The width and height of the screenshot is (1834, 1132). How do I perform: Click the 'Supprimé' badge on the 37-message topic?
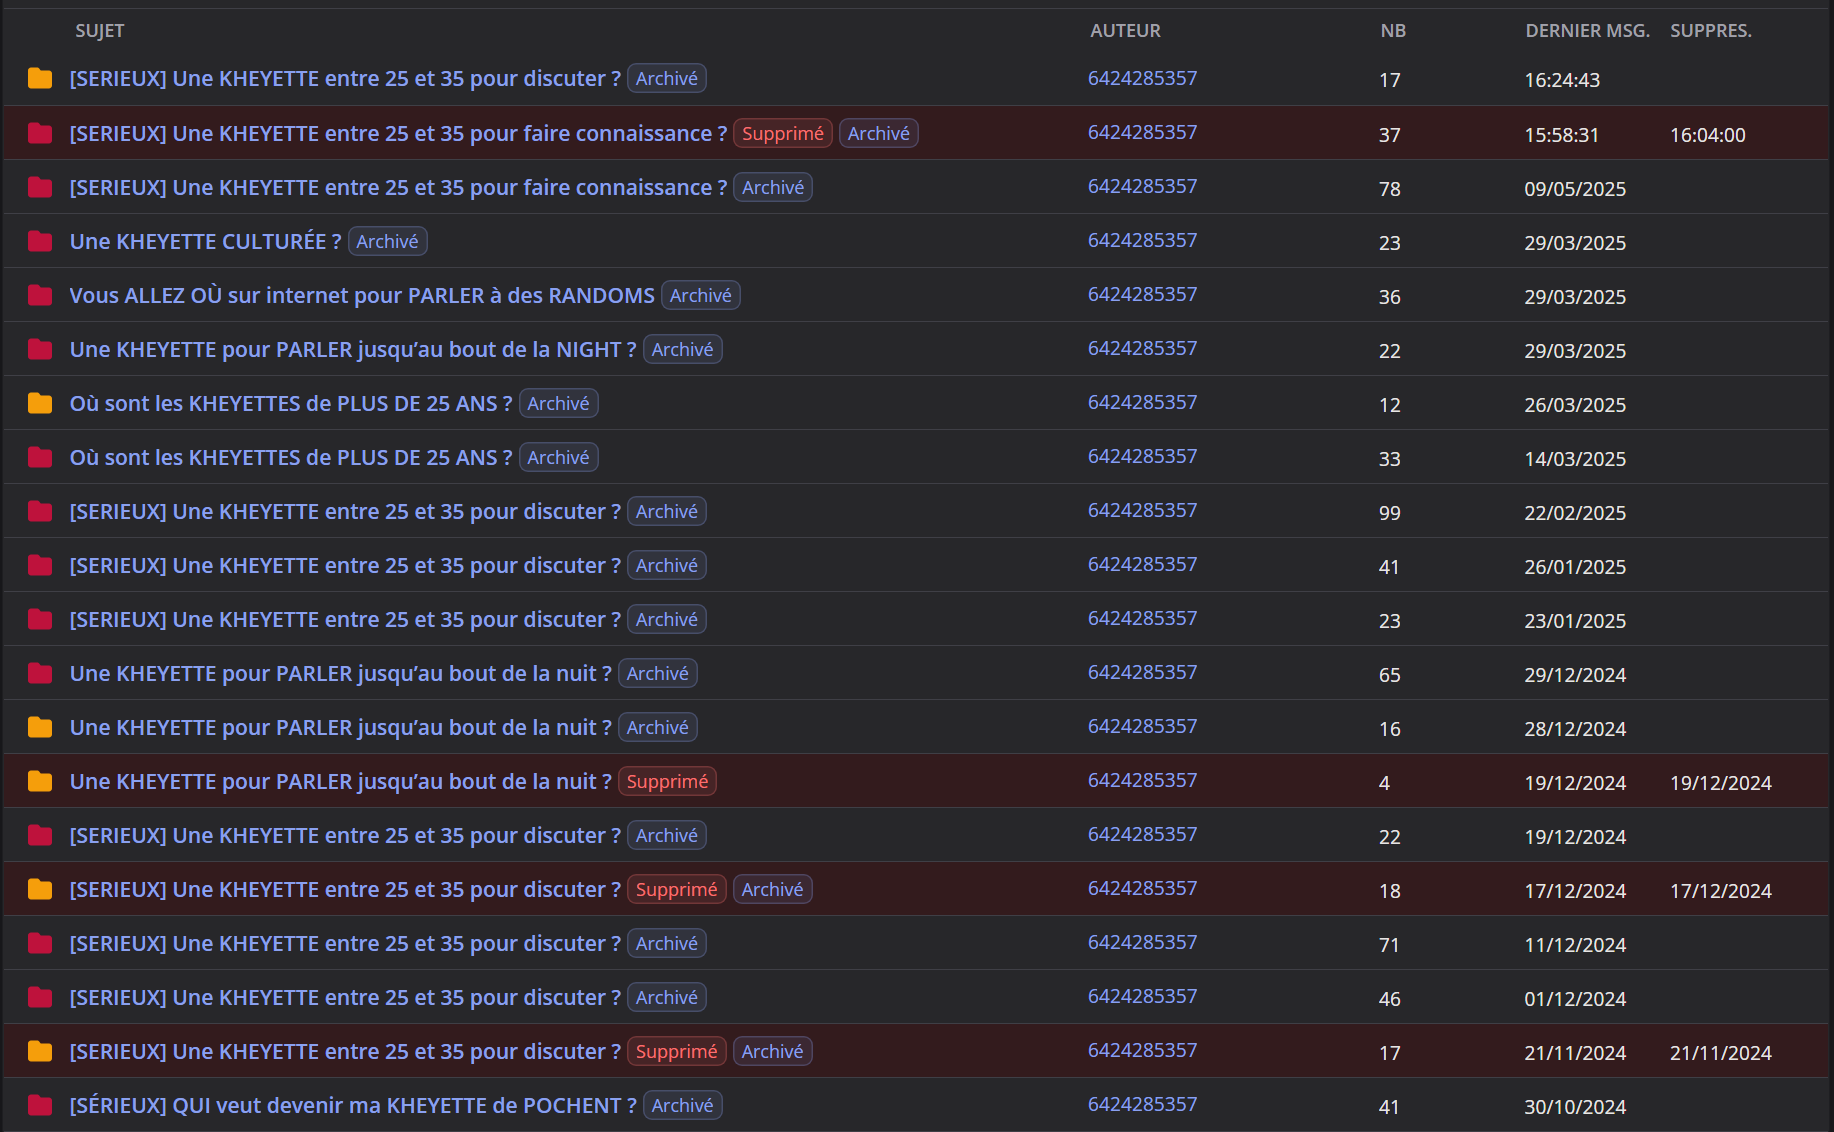pos(783,133)
